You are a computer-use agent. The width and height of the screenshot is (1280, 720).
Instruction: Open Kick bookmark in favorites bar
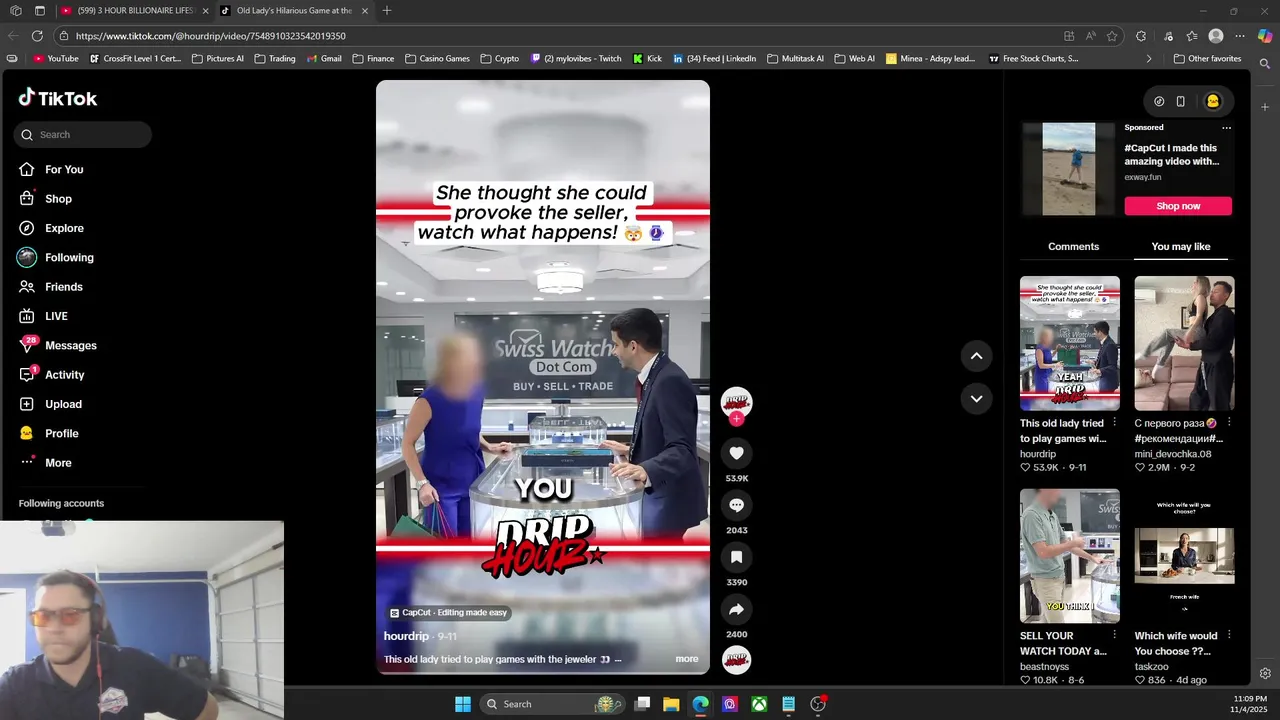pyautogui.click(x=647, y=59)
